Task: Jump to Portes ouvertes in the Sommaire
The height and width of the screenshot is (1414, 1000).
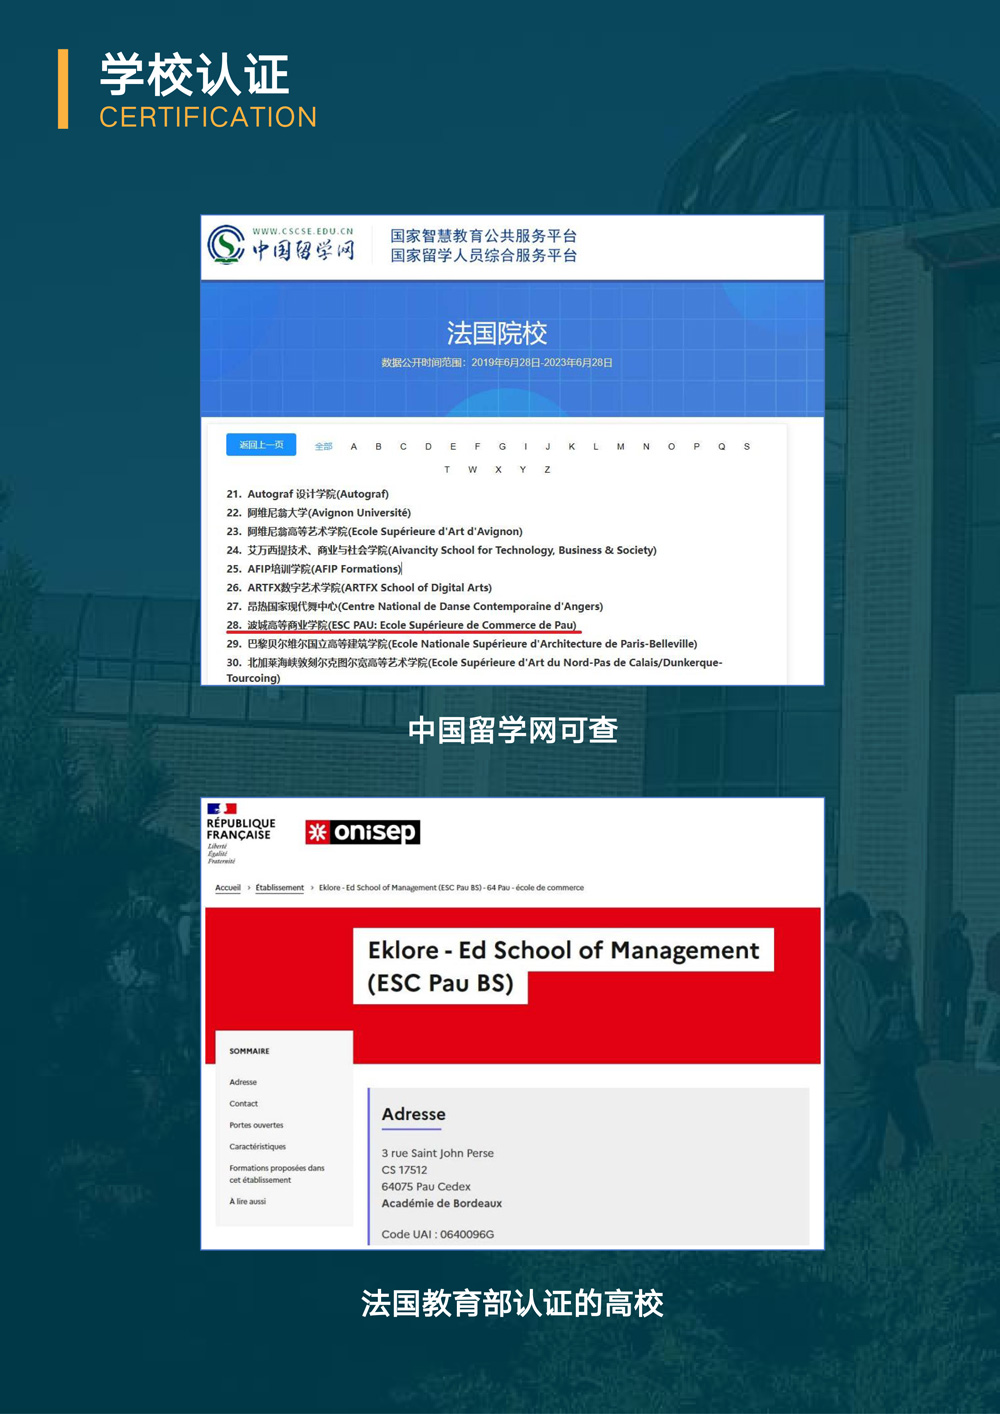Action: pyautogui.click(x=256, y=1125)
